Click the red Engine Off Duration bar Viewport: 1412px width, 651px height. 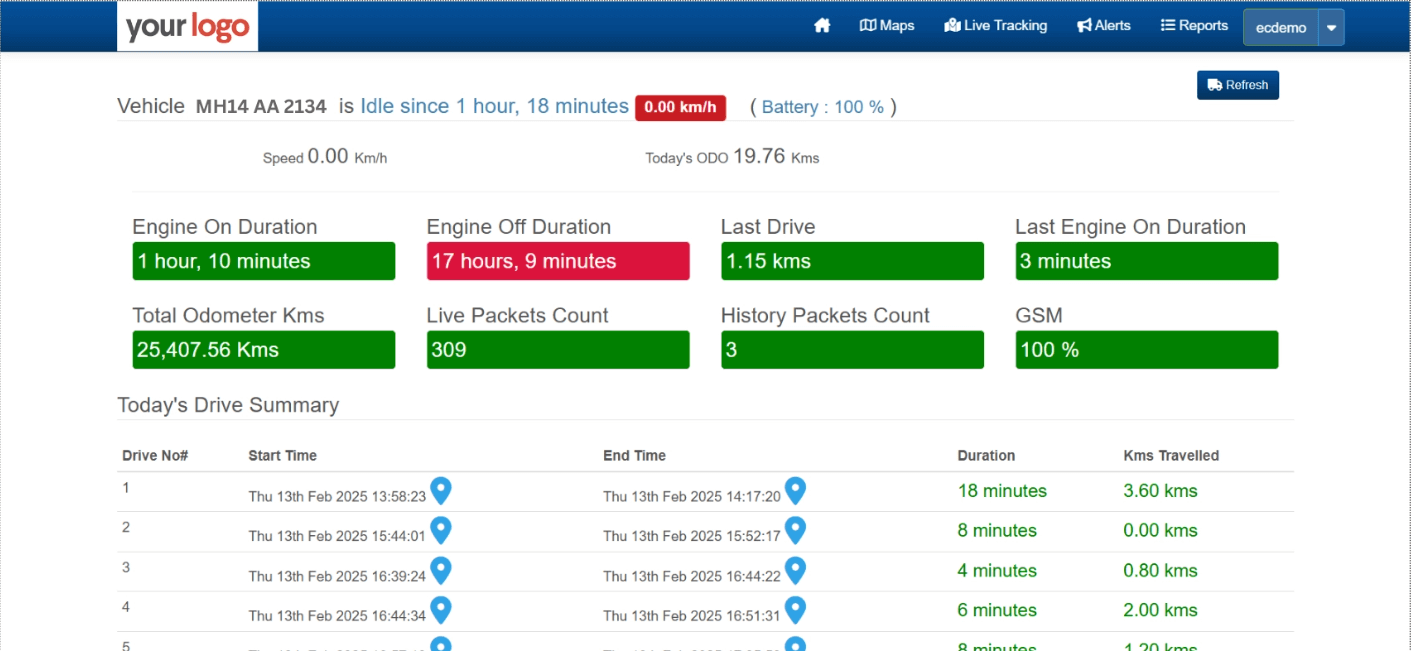tap(558, 261)
